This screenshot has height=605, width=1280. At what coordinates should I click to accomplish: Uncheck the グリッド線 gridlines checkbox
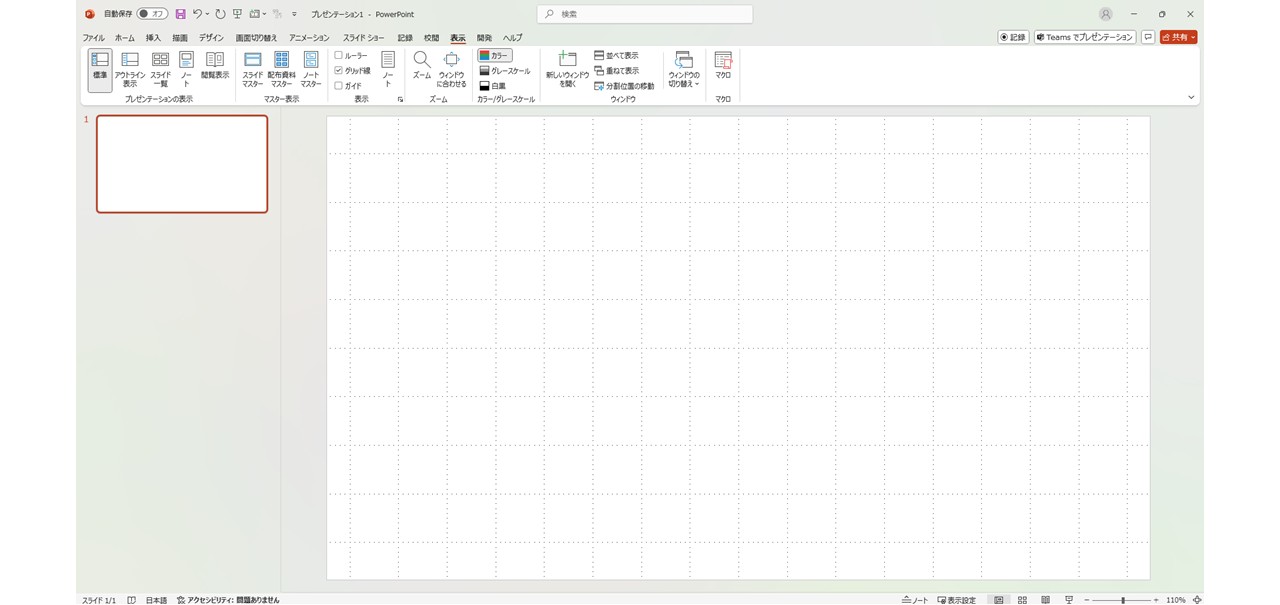(x=339, y=71)
